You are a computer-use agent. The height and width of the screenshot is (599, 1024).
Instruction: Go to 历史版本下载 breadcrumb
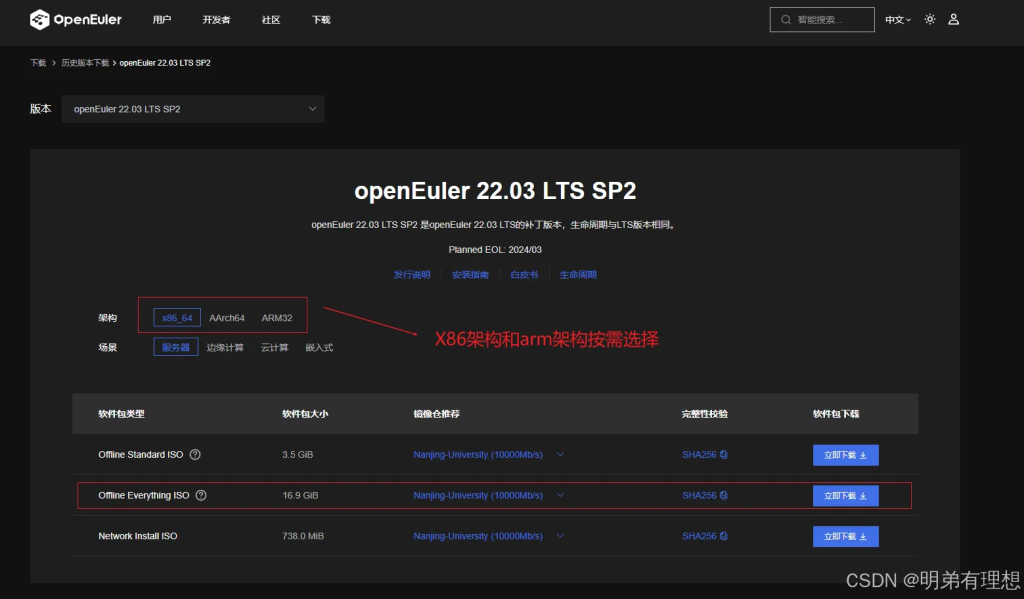pyautogui.click(x=85, y=63)
